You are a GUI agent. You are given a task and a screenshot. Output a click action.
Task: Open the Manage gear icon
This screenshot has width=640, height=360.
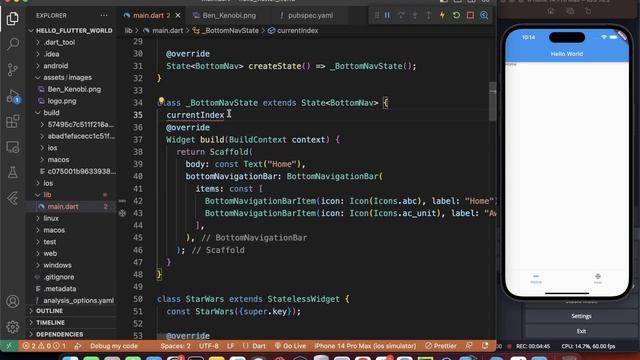[x=13, y=327]
